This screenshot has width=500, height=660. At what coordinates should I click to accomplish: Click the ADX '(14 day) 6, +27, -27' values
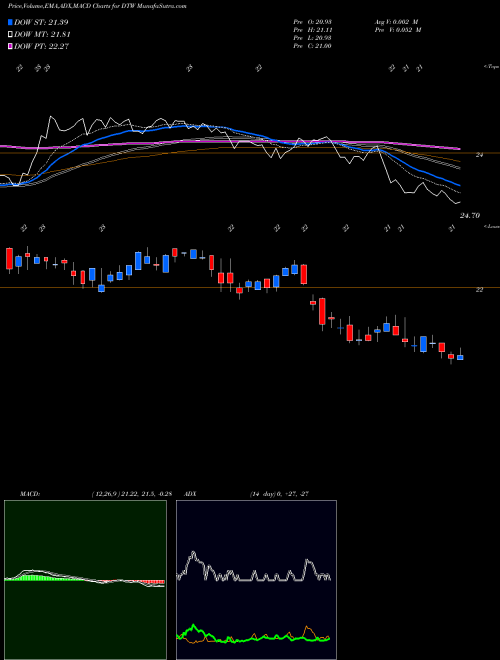pyautogui.click(x=279, y=494)
